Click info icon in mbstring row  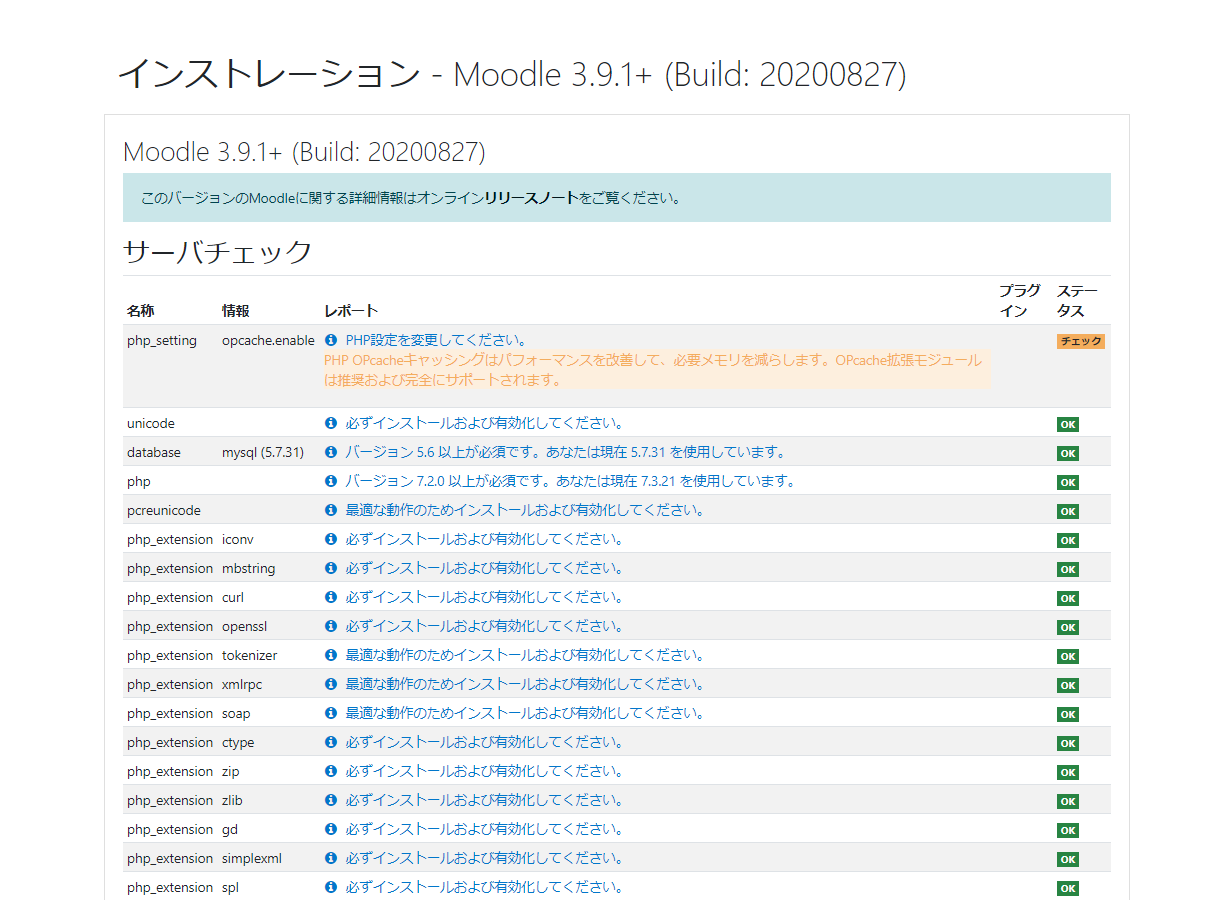[x=331, y=568]
